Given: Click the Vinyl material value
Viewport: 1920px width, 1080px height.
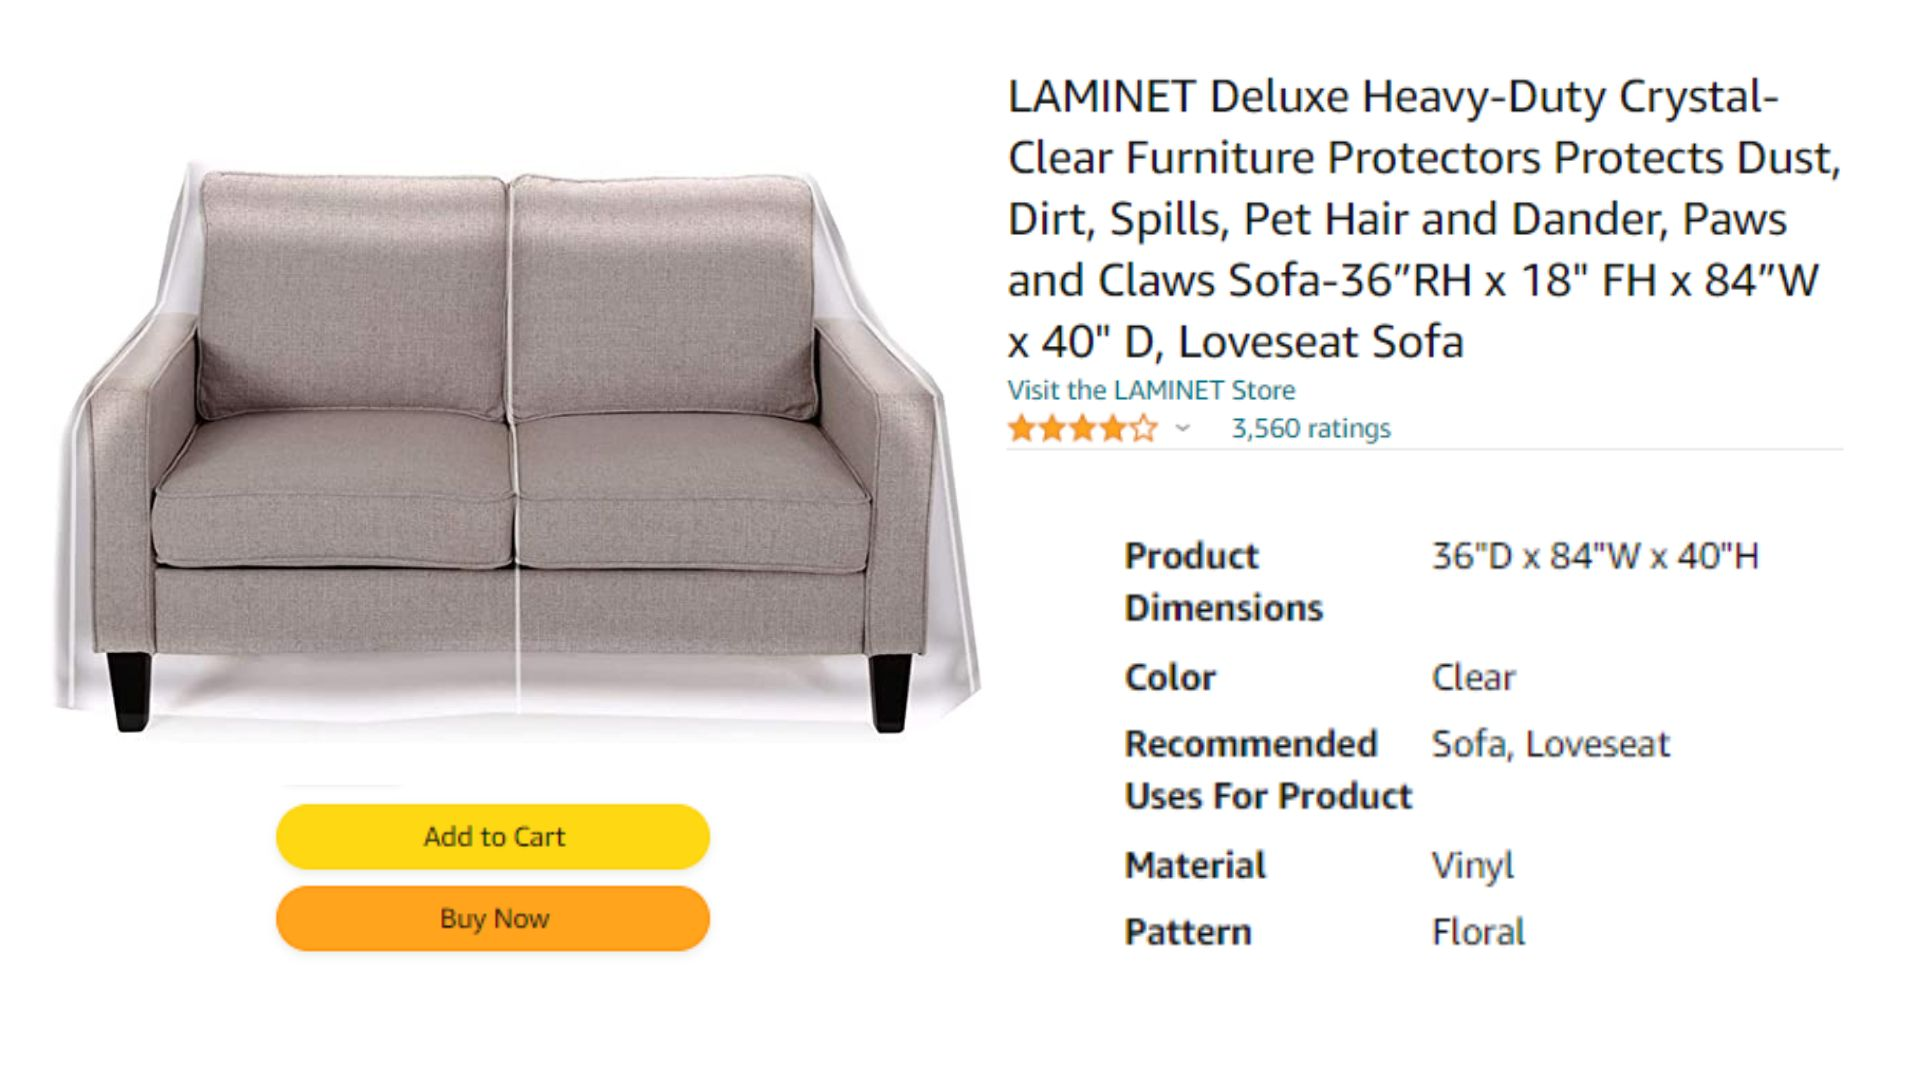Looking at the screenshot, I should pyautogui.click(x=1472, y=865).
